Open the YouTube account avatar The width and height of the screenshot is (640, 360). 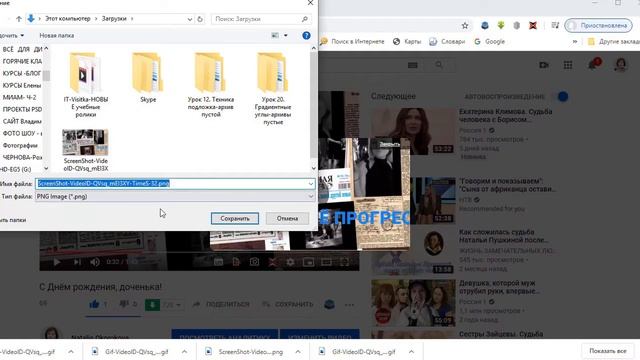tap(621, 65)
